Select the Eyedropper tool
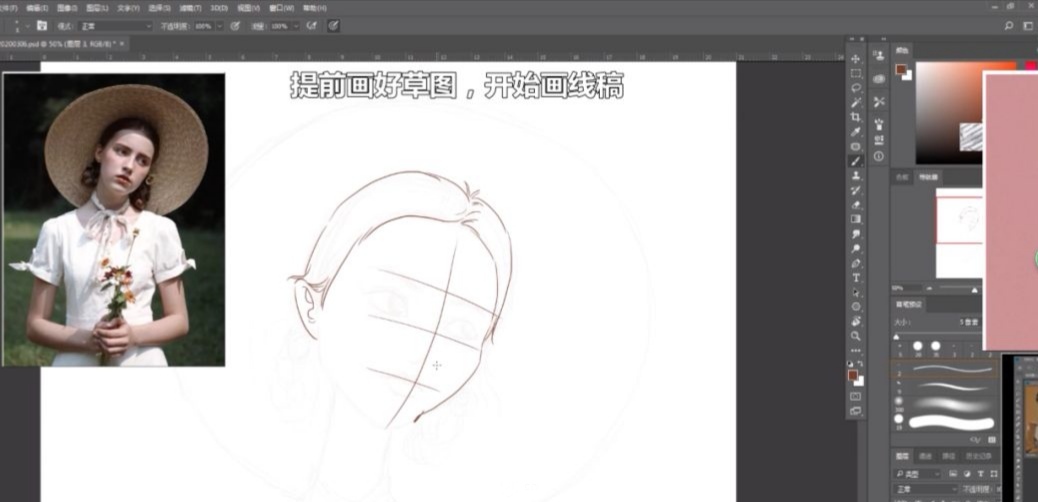 click(x=856, y=131)
